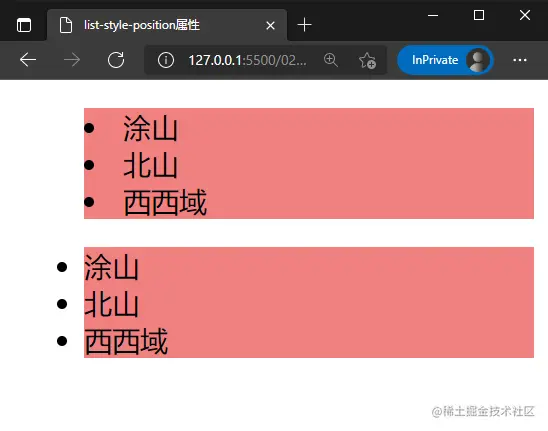The width and height of the screenshot is (548, 431).
Task: Maximize the browser window
Action: 479,15
